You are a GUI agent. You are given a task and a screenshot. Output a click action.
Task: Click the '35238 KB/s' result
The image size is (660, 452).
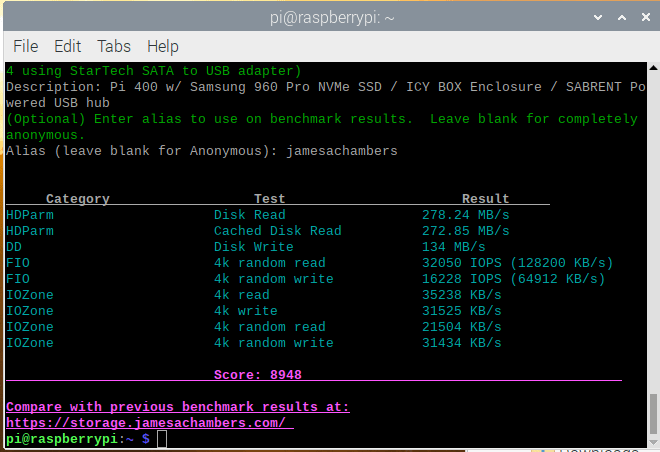pyautogui.click(x=461, y=295)
